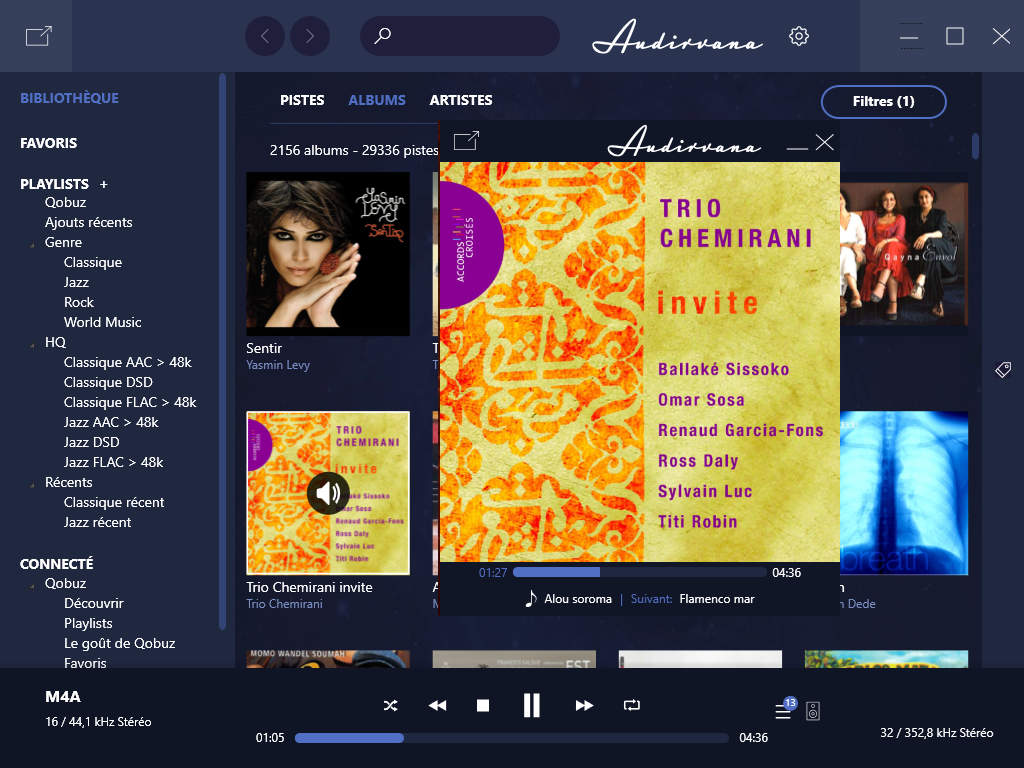Screen dimensions: 1024x768
Task: Select Classique AAC > 48k playlist
Action: tap(127, 362)
